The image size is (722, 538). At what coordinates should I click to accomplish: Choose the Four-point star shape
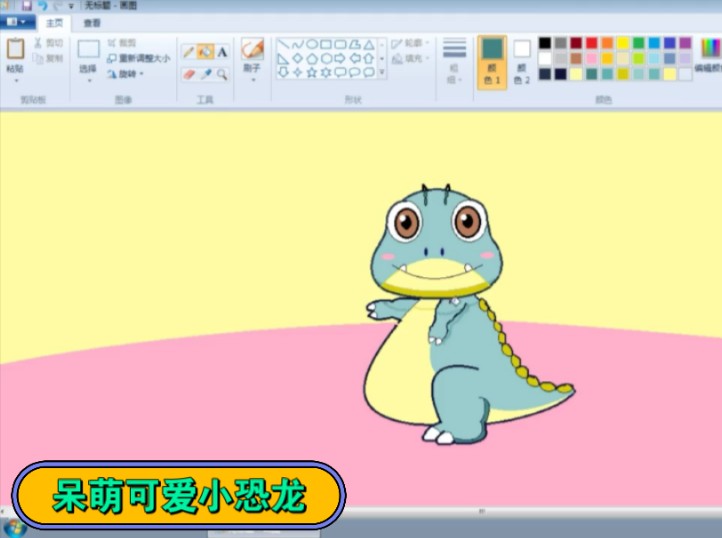298,72
